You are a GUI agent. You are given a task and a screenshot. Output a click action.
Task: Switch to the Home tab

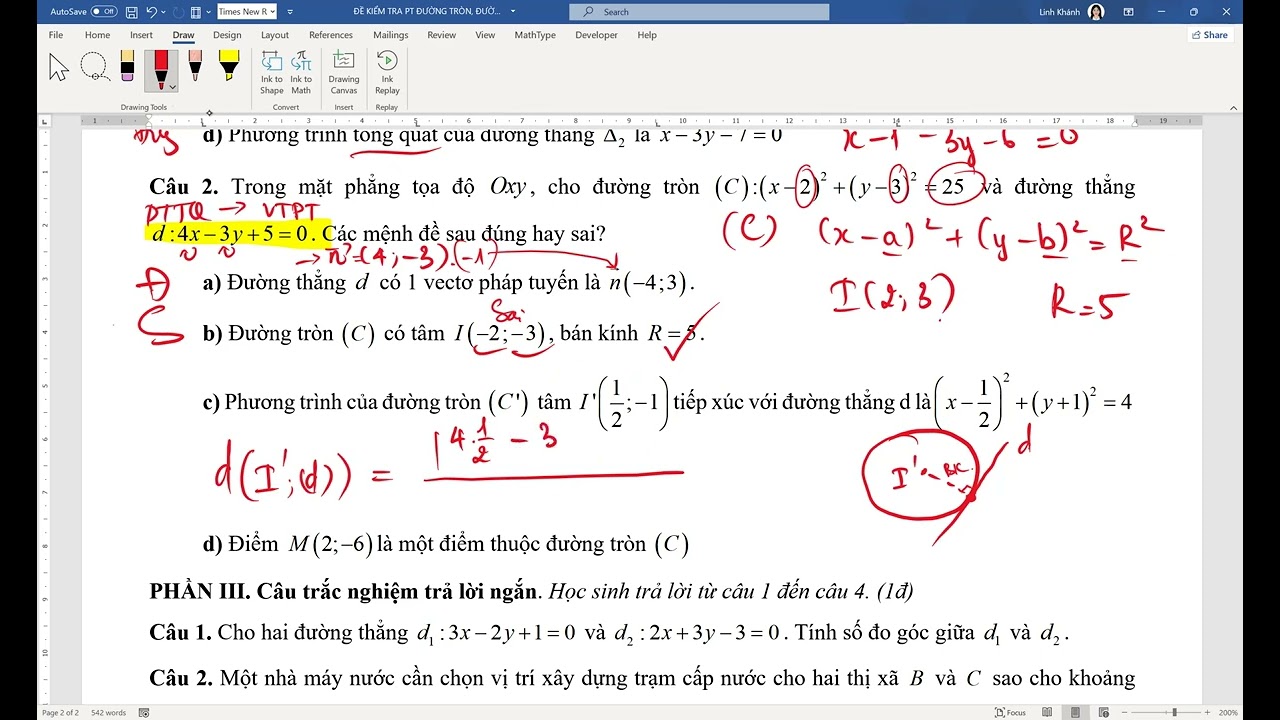point(97,35)
